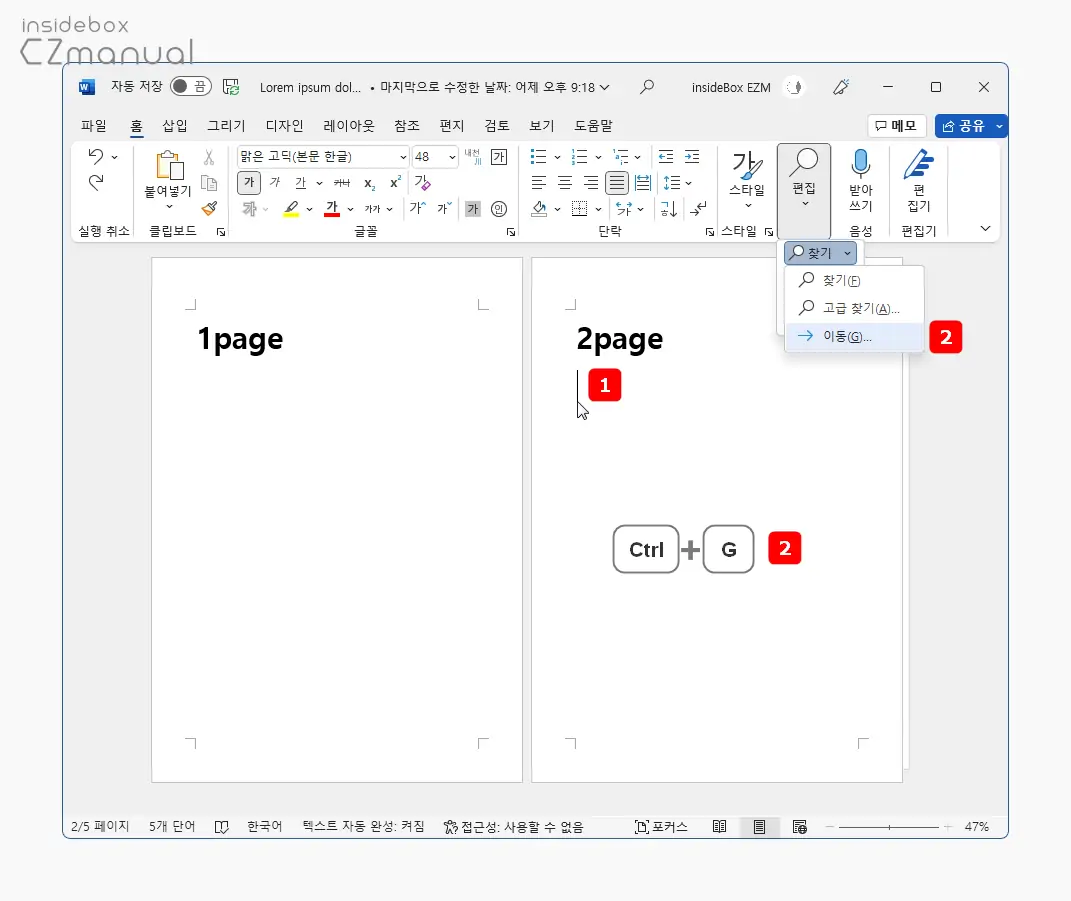Screen dimensions: 1071x901
Task: Switch to 레이아웃 tab
Action: pos(348,126)
